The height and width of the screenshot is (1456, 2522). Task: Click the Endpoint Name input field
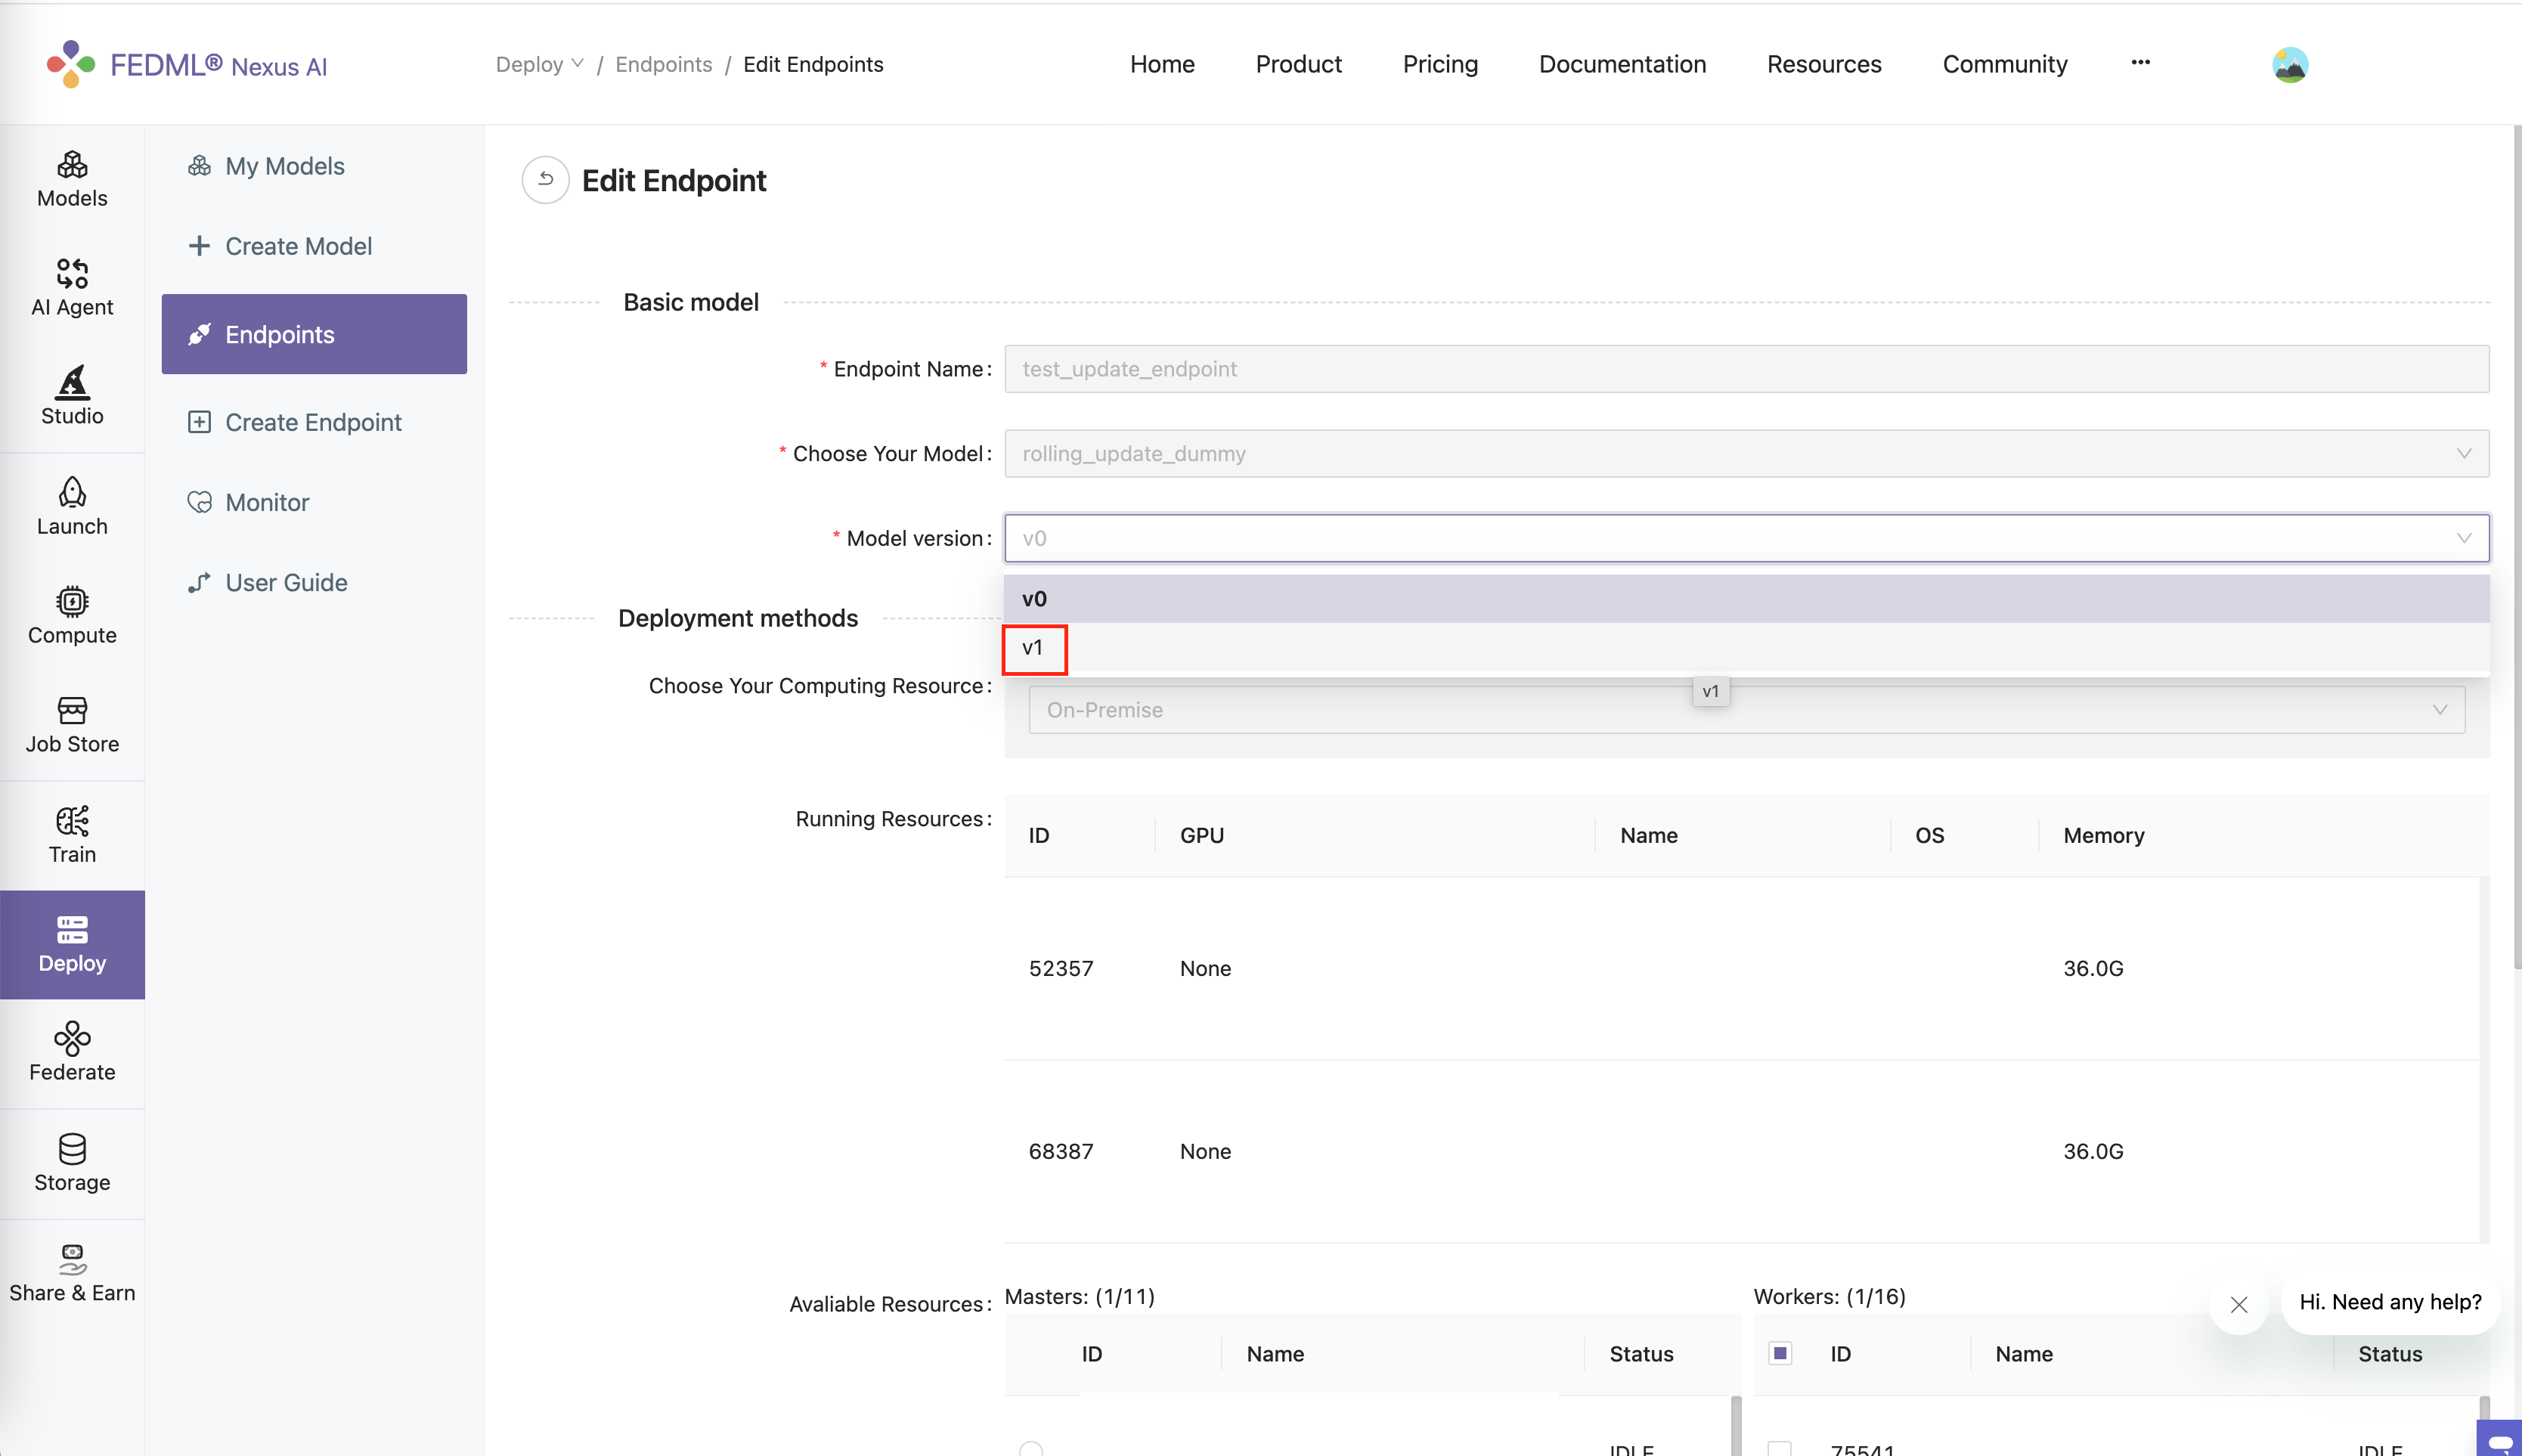point(1746,369)
